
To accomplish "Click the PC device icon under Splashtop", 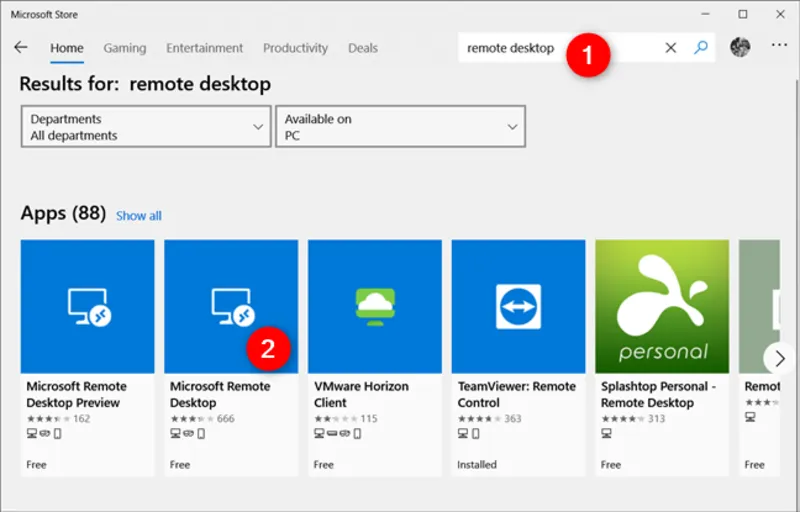I will [606, 433].
